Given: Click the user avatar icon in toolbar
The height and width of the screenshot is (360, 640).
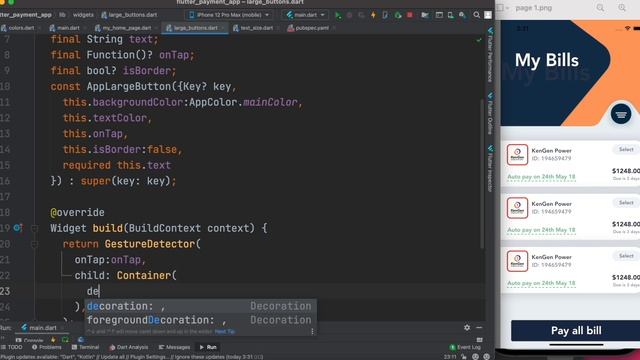Looking at the screenshot, I should pyautogui.click(x=488, y=15).
